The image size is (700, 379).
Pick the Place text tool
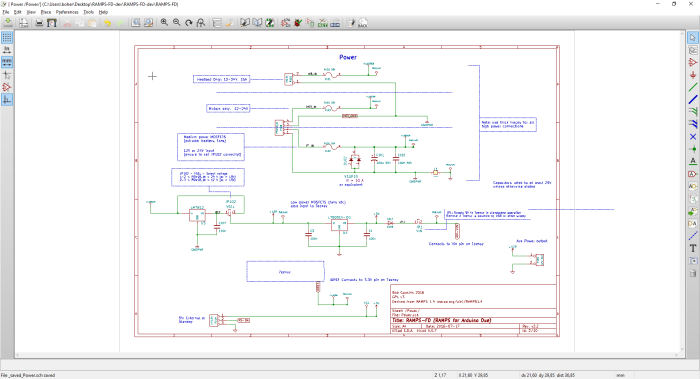692,249
